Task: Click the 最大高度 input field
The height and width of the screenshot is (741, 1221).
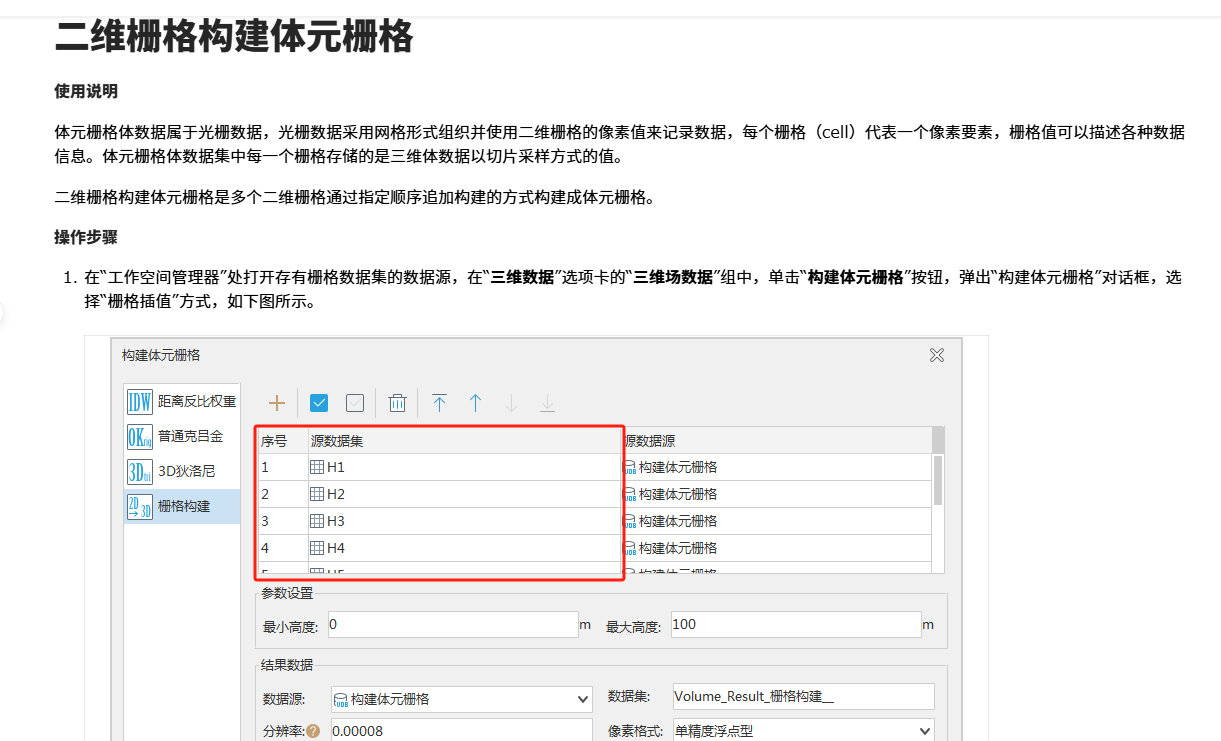Action: click(x=795, y=625)
